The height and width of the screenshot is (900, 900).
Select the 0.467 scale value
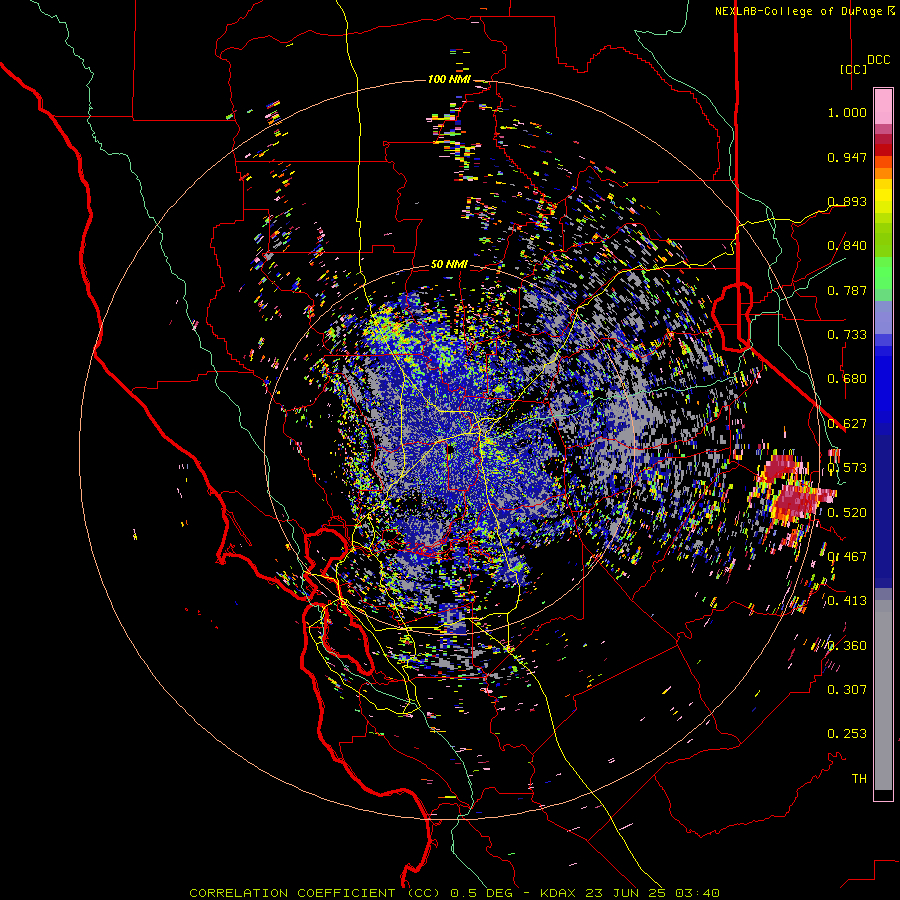pyautogui.click(x=847, y=557)
